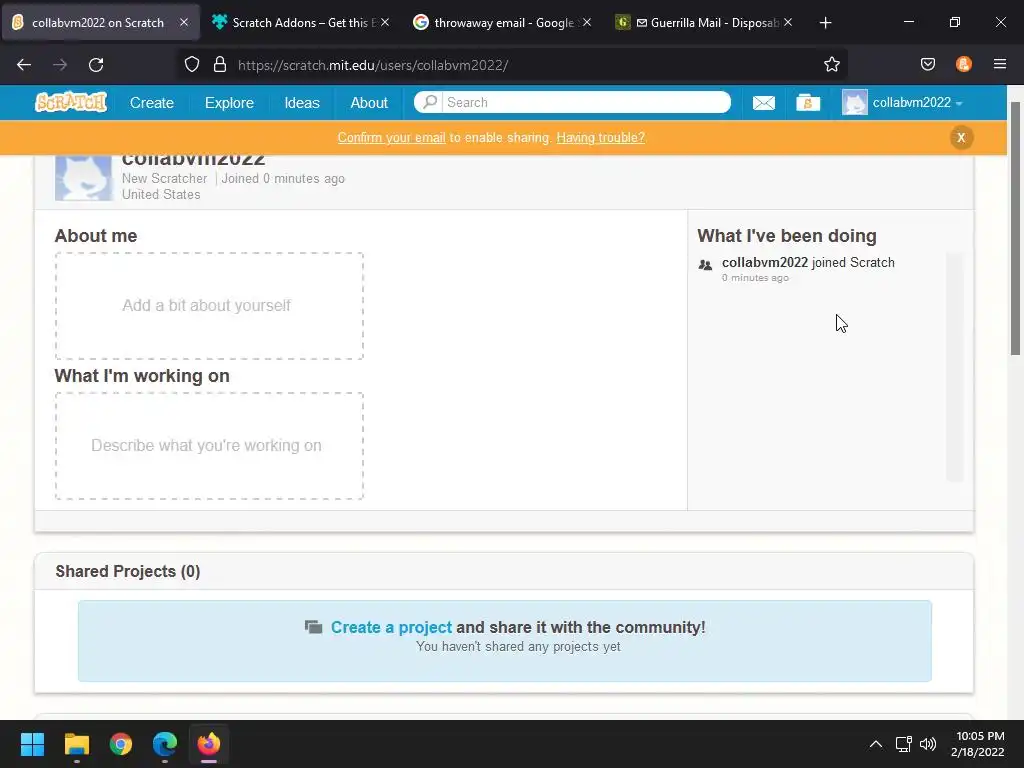Click Having trouble? link

(x=600, y=138)
